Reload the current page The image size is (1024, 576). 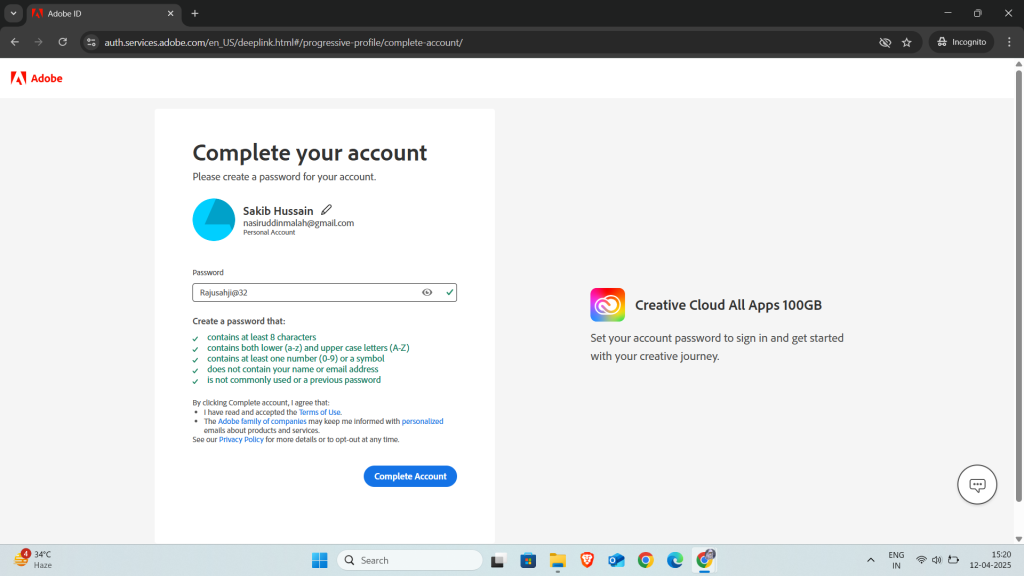63,42
